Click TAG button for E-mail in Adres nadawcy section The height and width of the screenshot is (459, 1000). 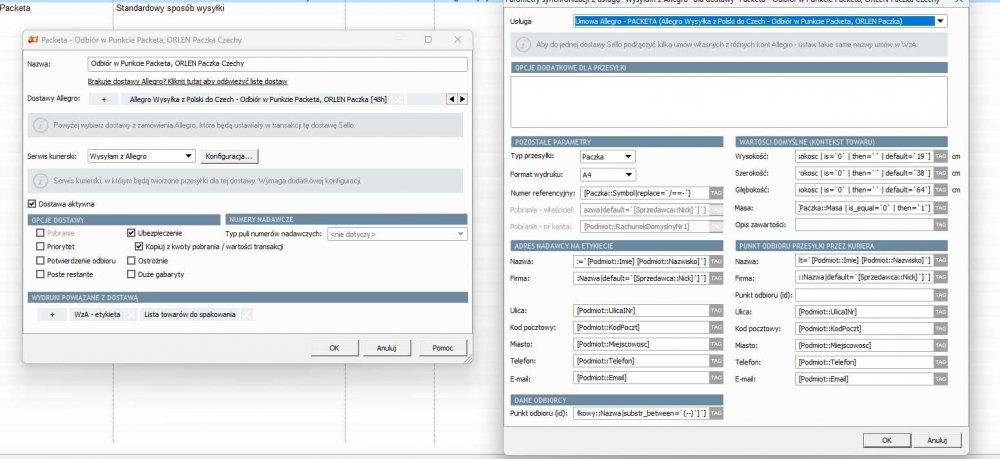pos(716,377)
